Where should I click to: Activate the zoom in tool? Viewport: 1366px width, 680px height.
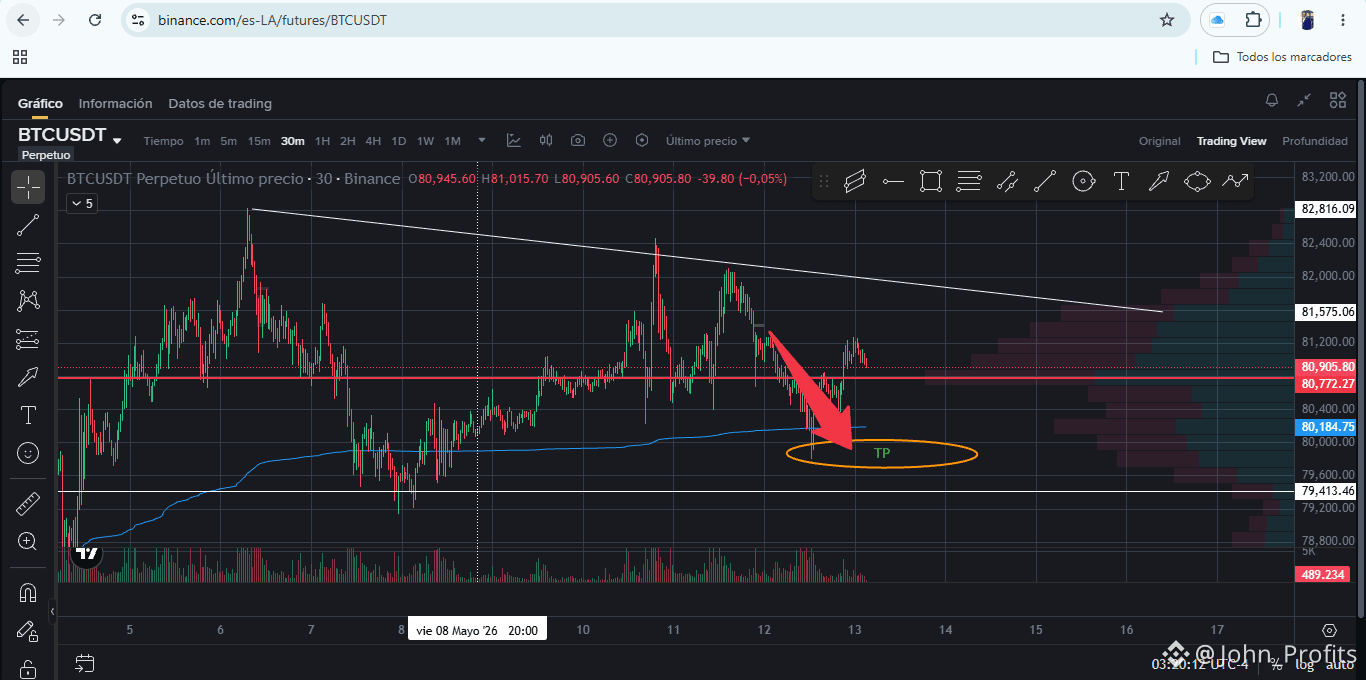[28, 542]
